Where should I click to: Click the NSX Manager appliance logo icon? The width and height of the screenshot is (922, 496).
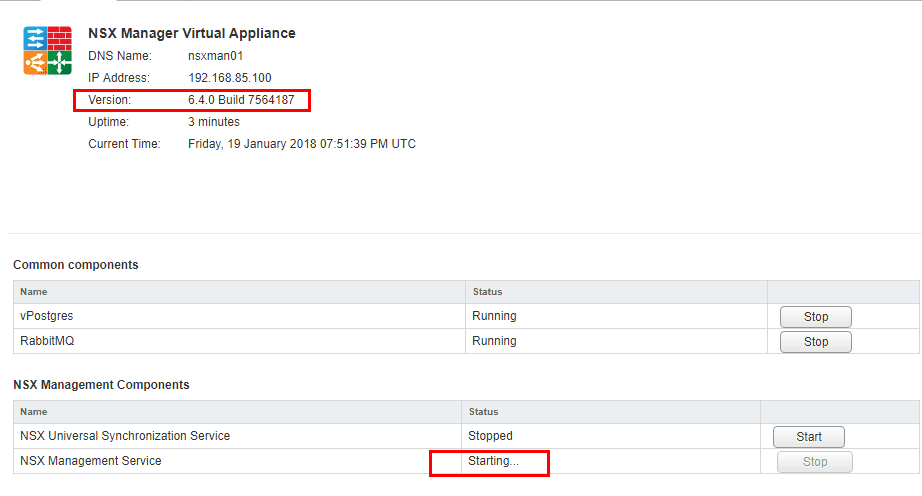[x=48, y=51]
